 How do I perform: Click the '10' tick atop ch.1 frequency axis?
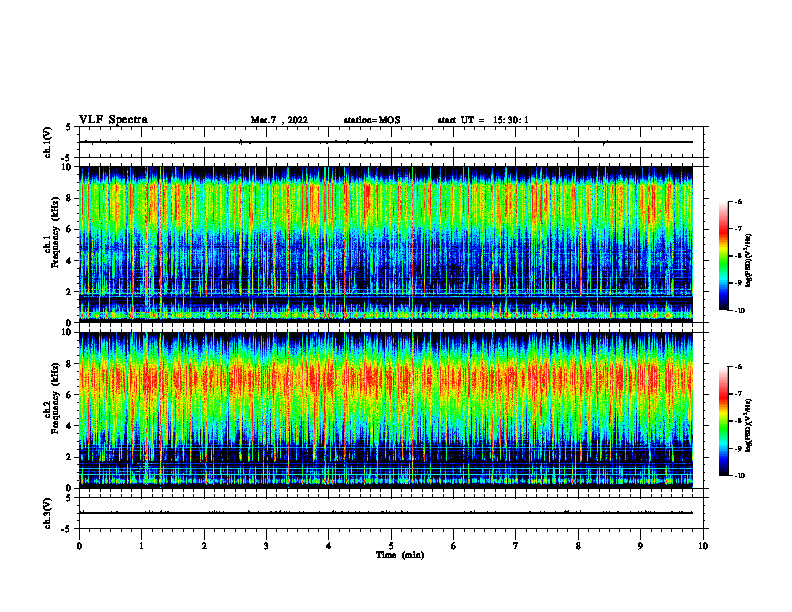(67, 167)
